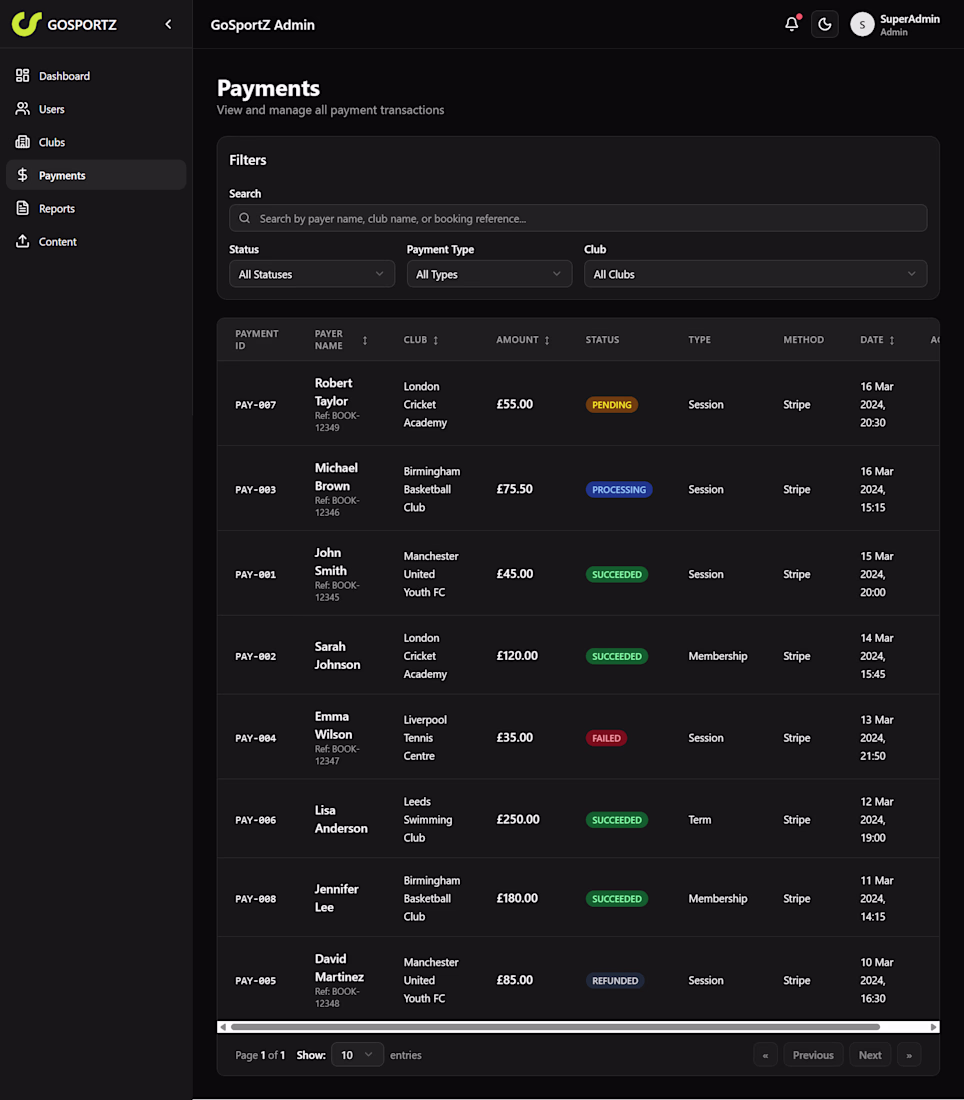Click the PROCESSING status badge

tap(619, 490)
